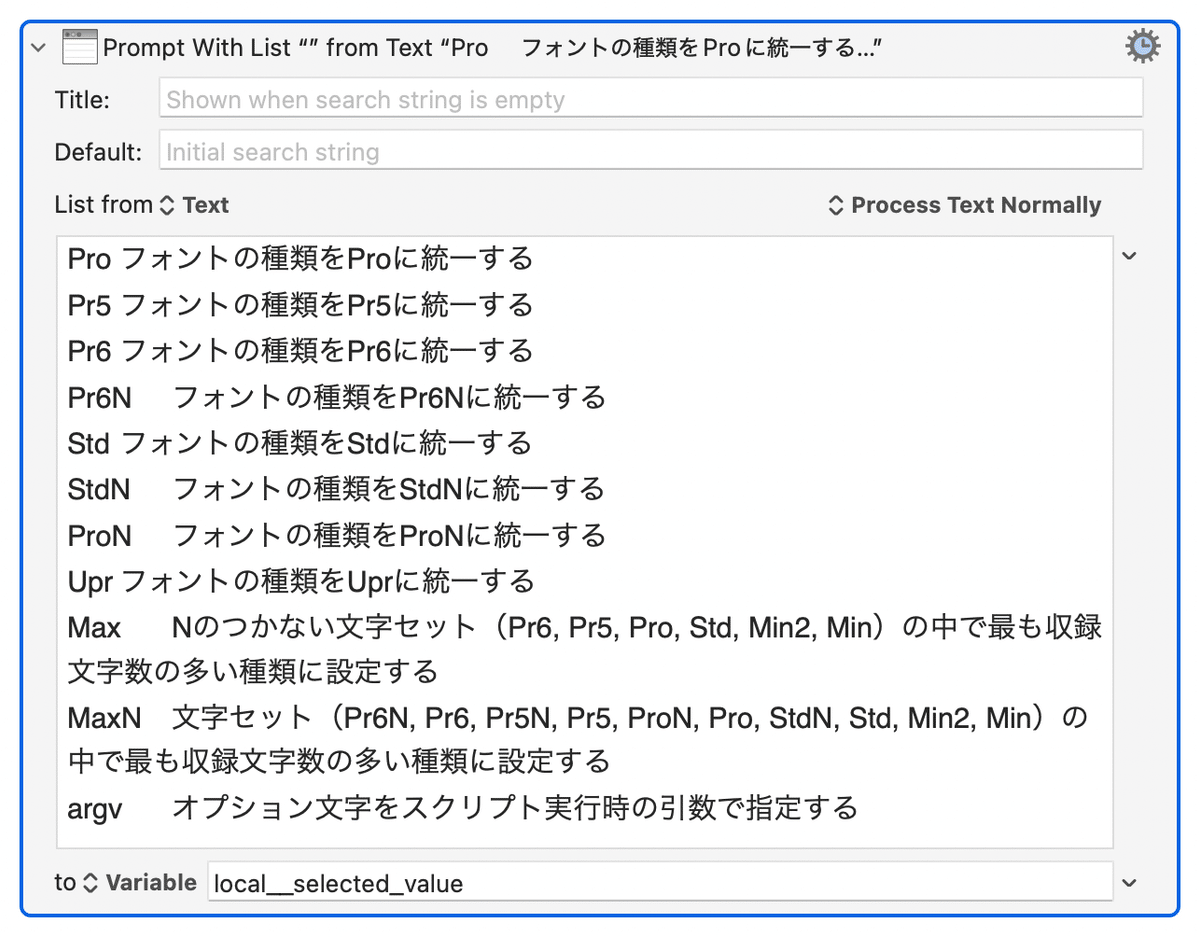Click the Prompt With List action icon
1200x937 pixels.
point(80,47)
